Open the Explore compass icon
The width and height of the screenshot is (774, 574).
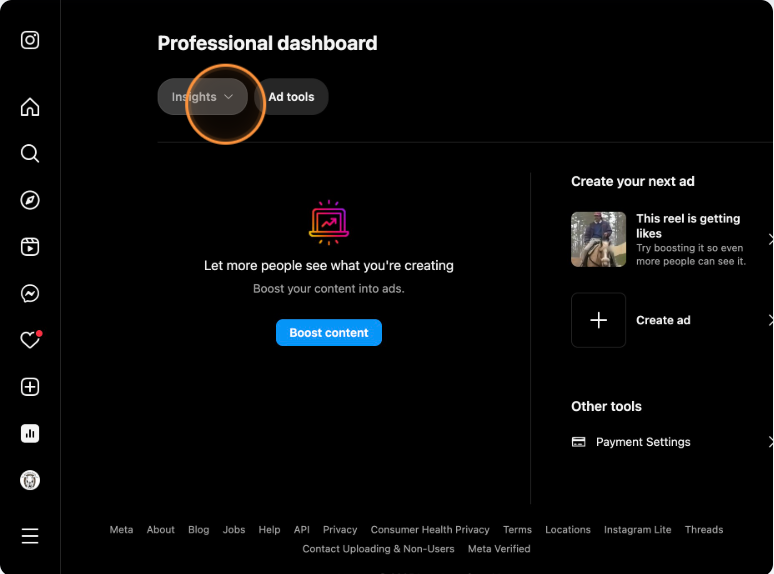tap(30, 200)
